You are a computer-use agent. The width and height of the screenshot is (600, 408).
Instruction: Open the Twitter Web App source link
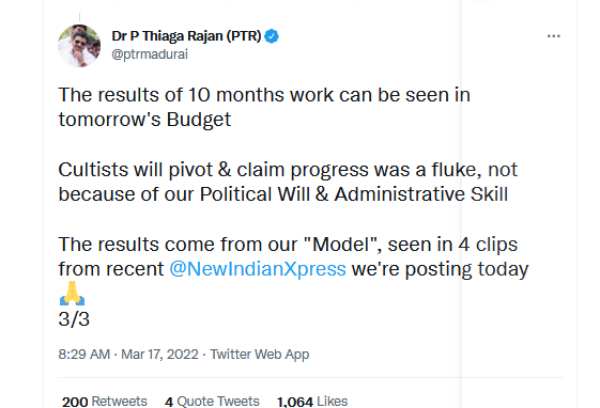tap(259, 354)
